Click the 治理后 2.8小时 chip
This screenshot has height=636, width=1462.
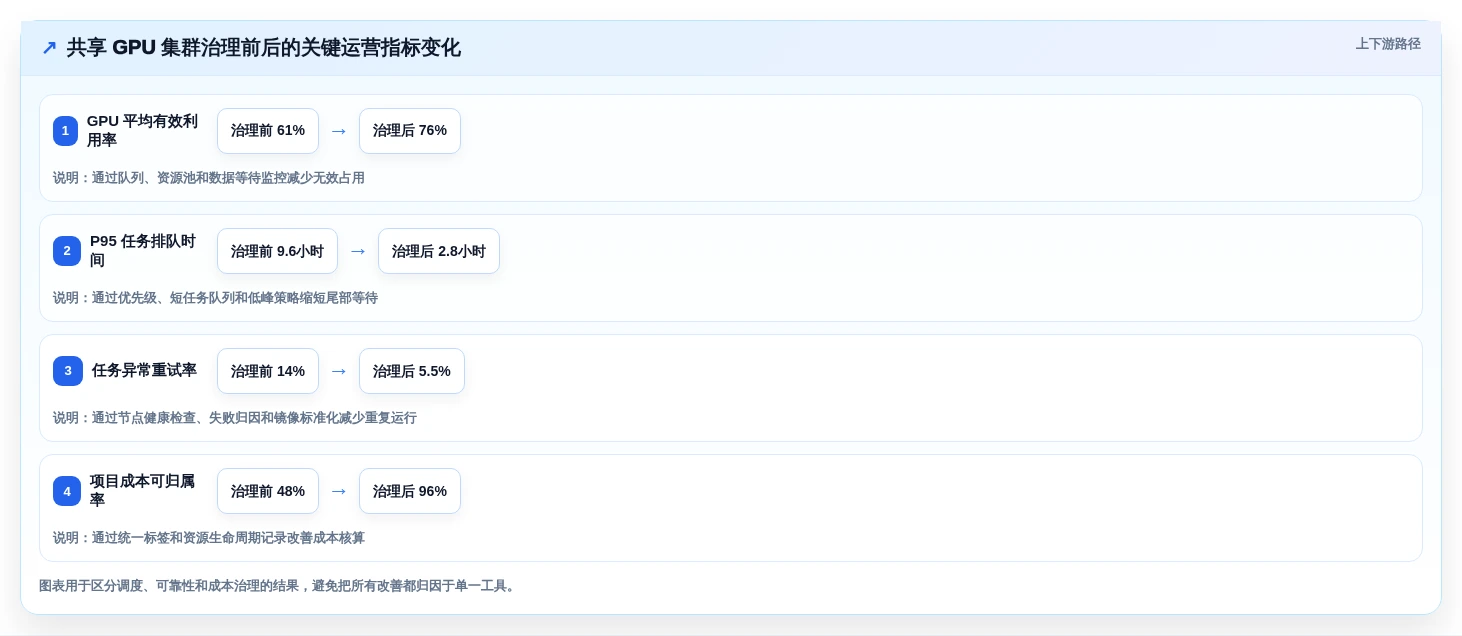point(439,251)
